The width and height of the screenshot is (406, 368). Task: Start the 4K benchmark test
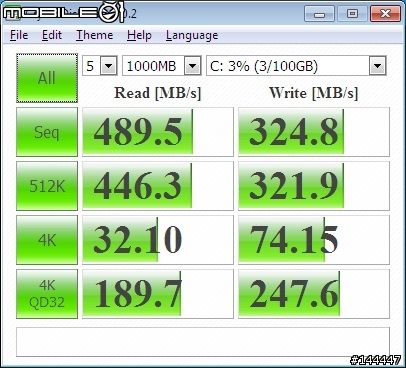point(47,240)
